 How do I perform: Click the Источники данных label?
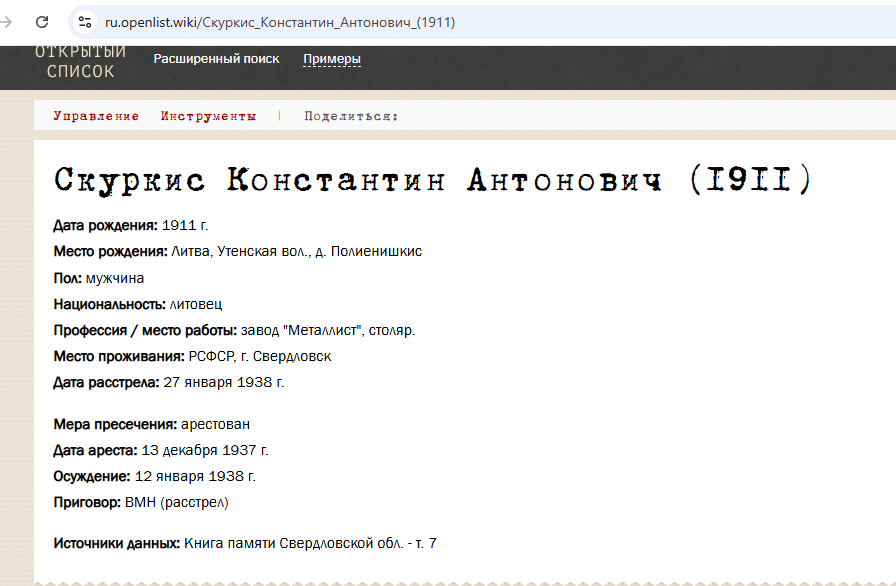point(117,544)
